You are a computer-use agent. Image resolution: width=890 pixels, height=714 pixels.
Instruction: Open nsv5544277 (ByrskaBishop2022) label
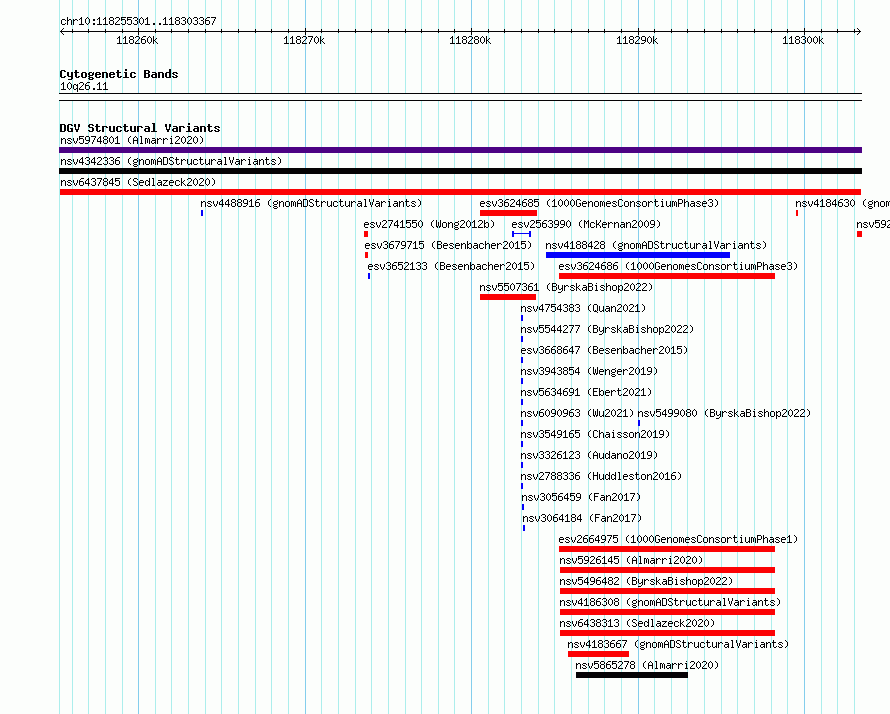click(607, 329)
